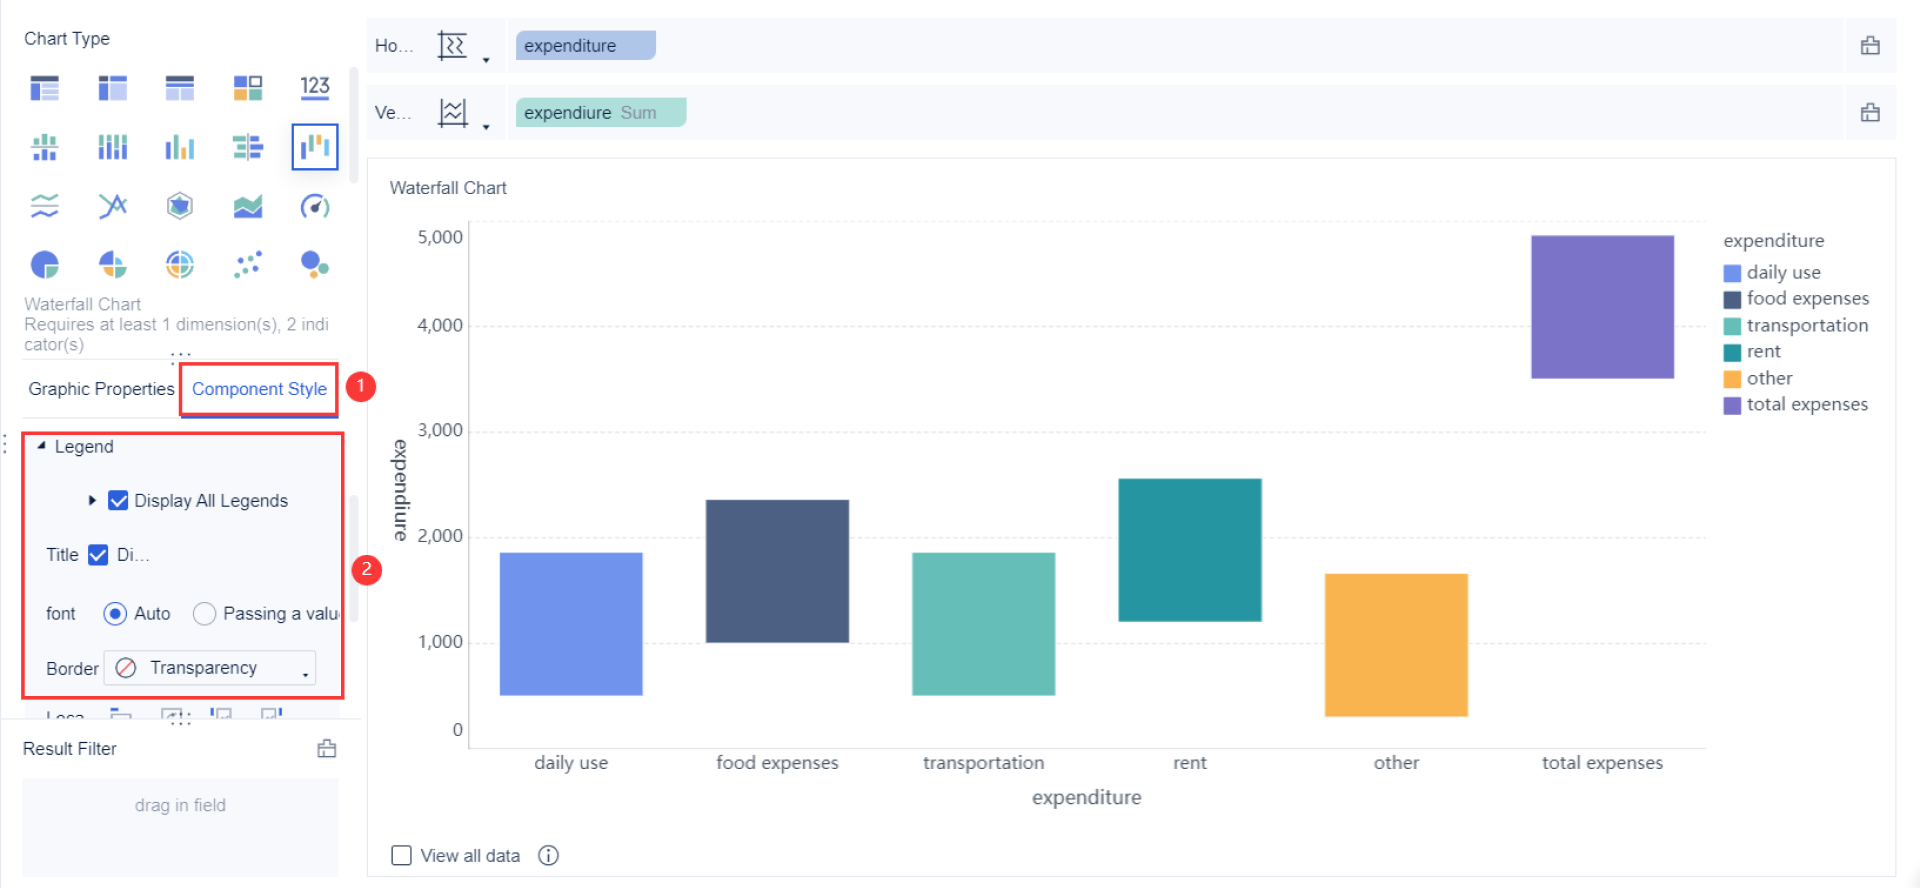
Task: Choose the 123 KPI indicator card icon
Action: (x=315, y=87)
